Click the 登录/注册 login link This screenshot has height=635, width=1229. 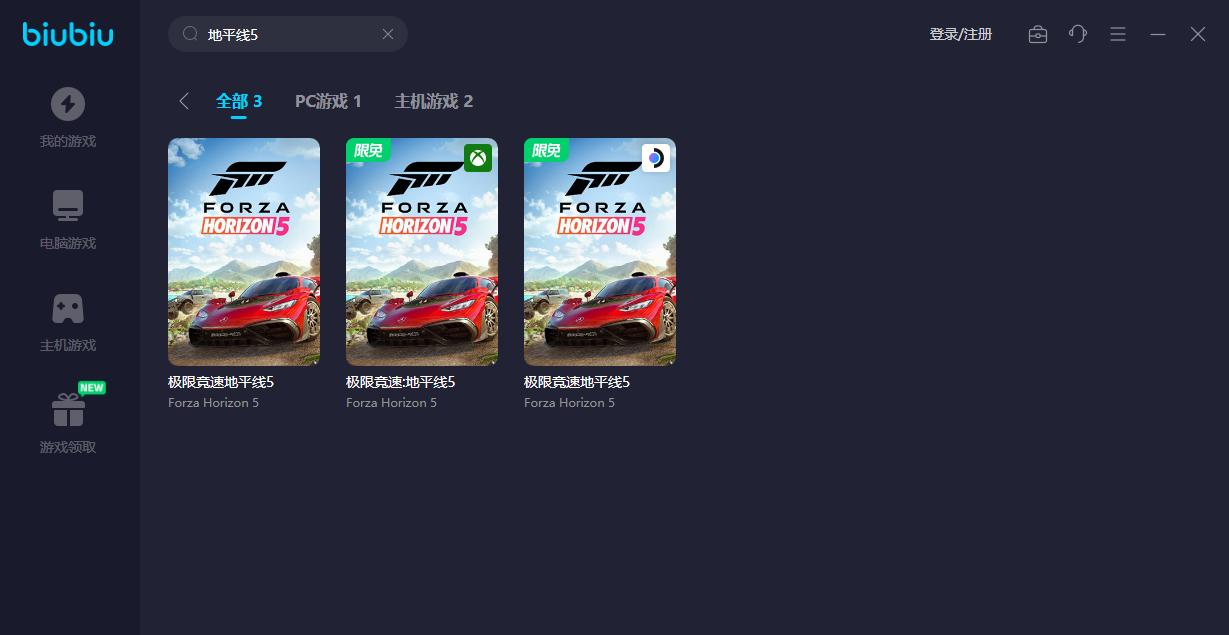(x=960, y=34)
